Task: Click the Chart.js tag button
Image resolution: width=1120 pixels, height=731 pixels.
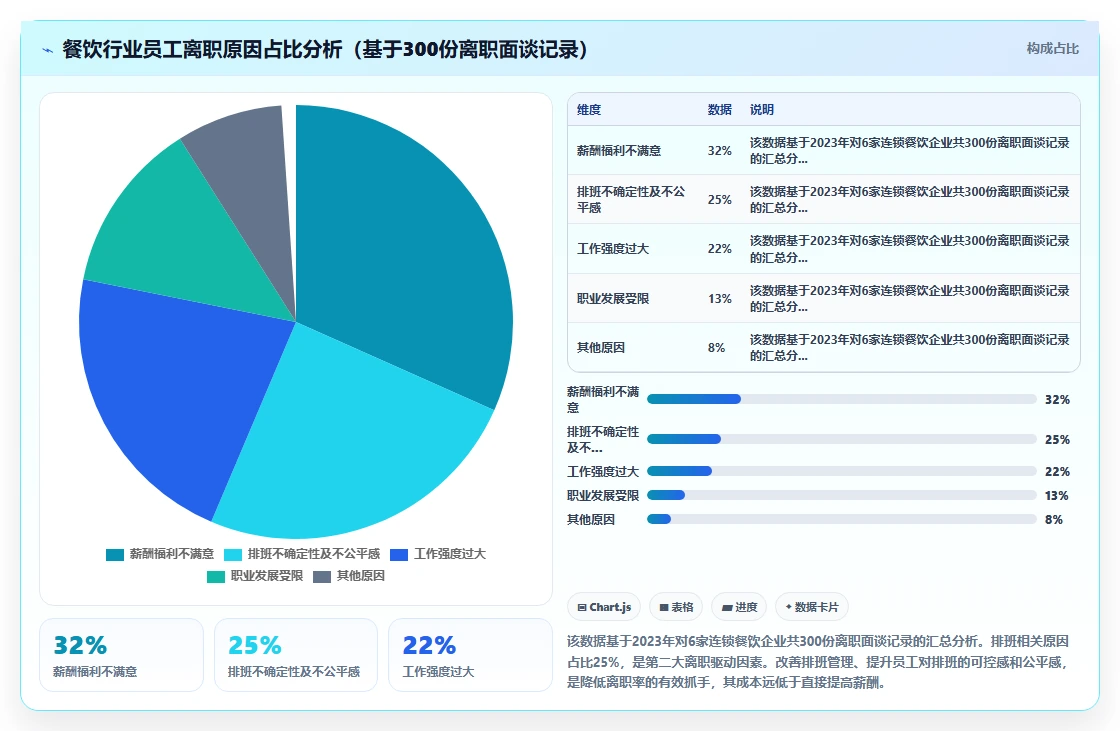Action: click(x=604, y=607)
